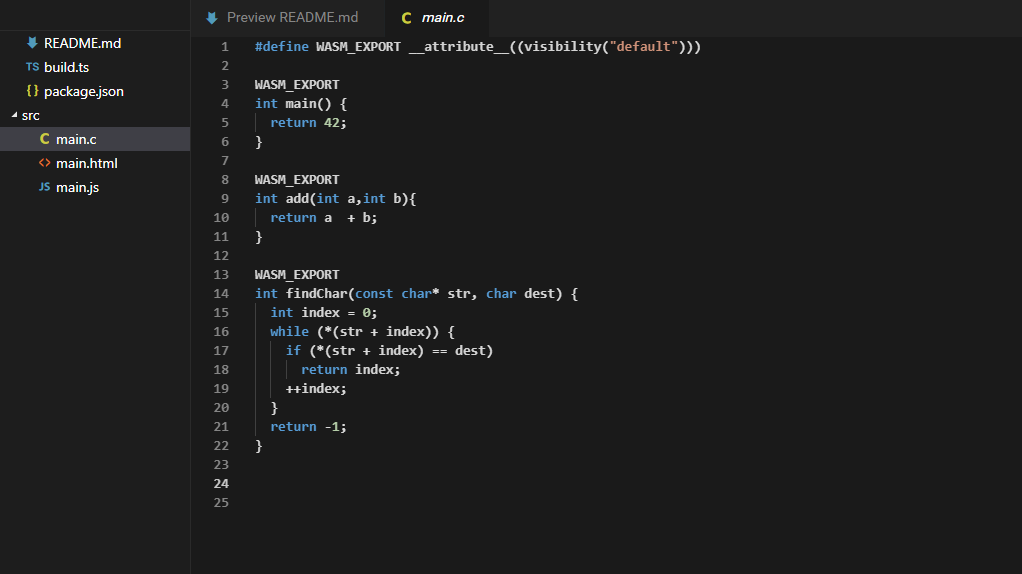
Task: Select the main.c editor tab label
Action: click(442, 18)
